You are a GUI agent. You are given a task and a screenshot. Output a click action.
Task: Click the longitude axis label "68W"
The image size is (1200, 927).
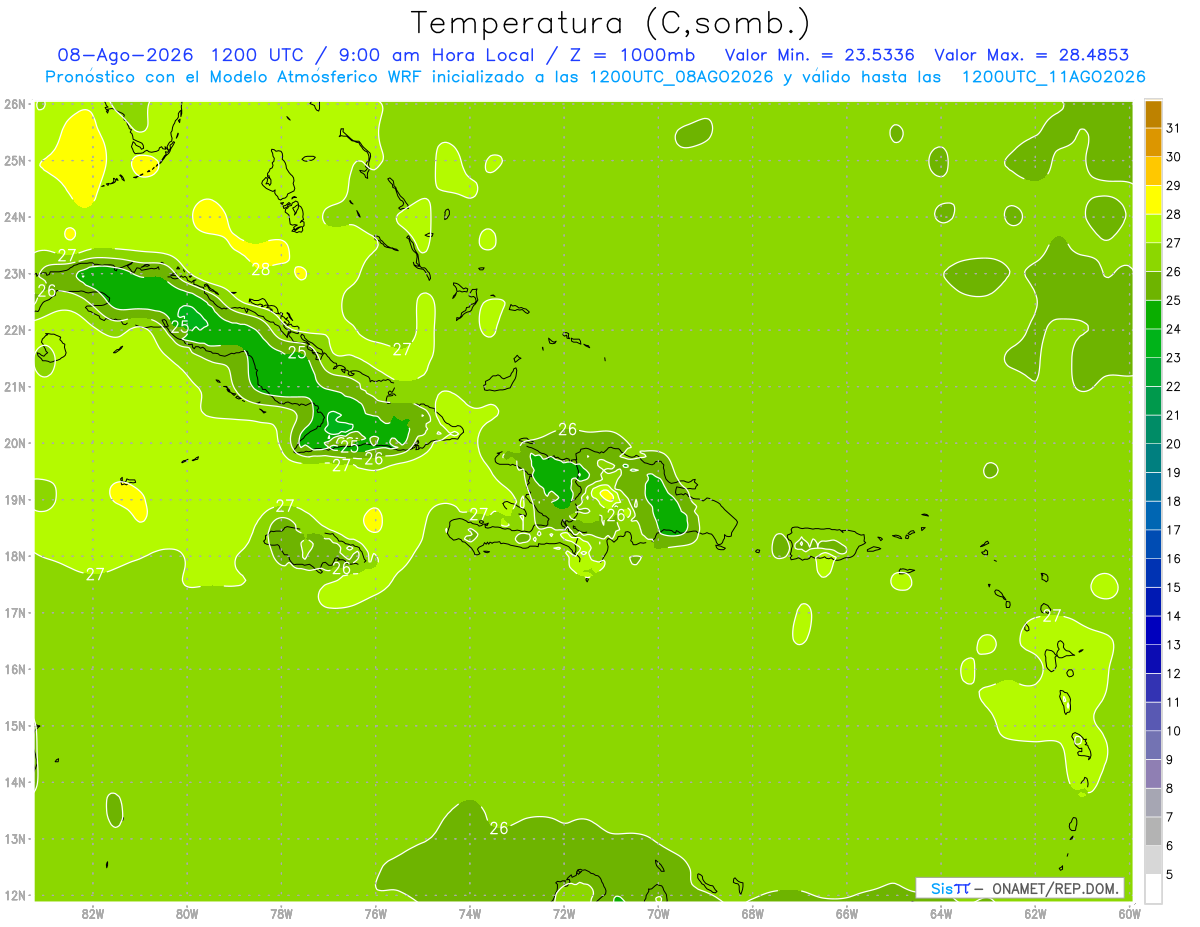pyautogui.click(x=753, y=914)
